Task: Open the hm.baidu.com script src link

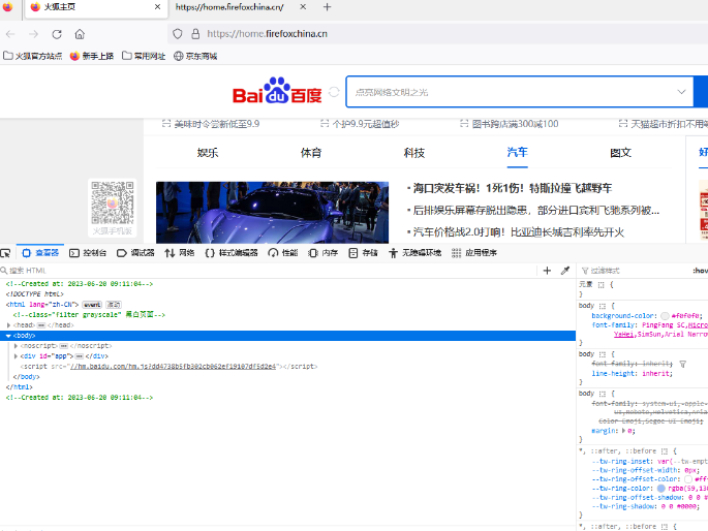Action: [173, 367]
